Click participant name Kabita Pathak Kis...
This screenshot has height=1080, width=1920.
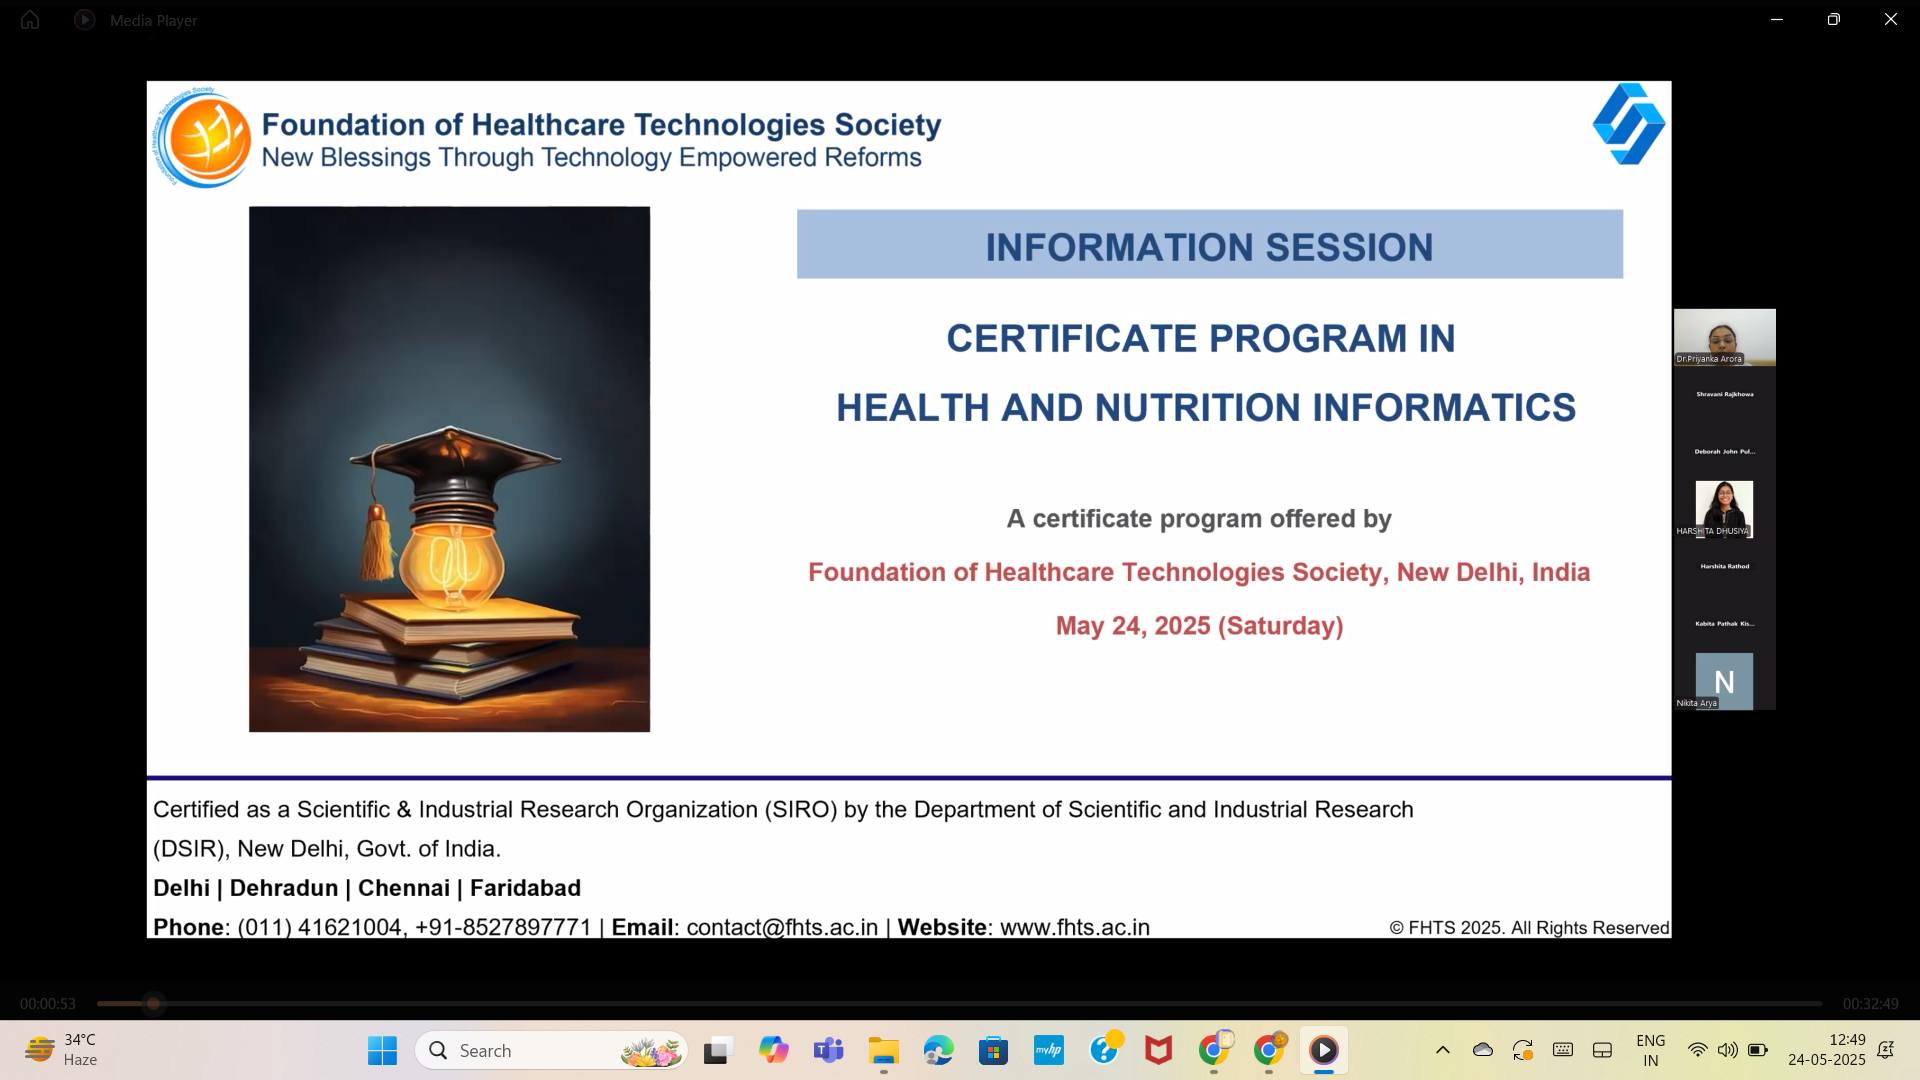[x=1724, y=623]
